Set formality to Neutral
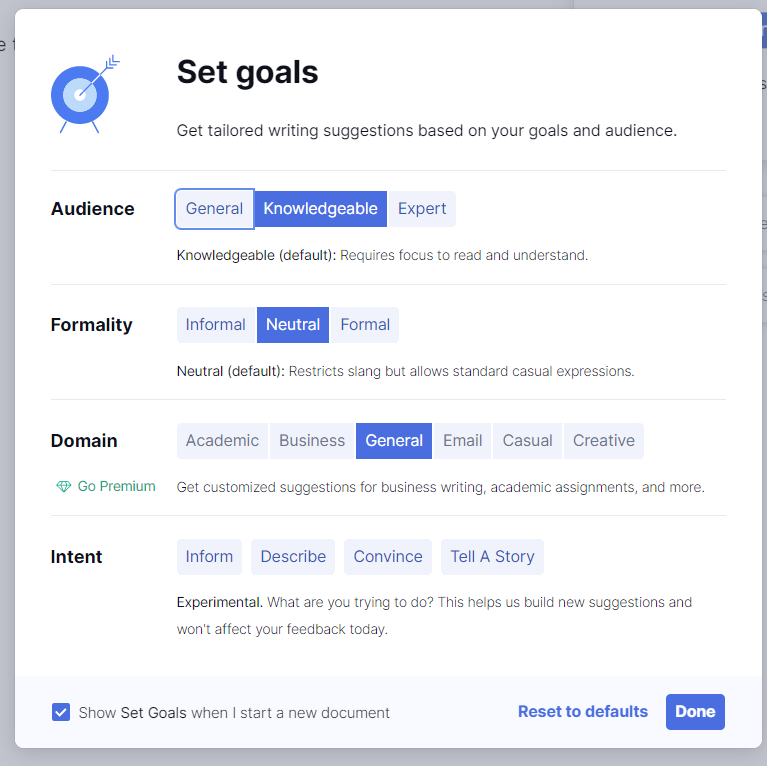Viewport: 767px width, 766px height. (293, 325)
